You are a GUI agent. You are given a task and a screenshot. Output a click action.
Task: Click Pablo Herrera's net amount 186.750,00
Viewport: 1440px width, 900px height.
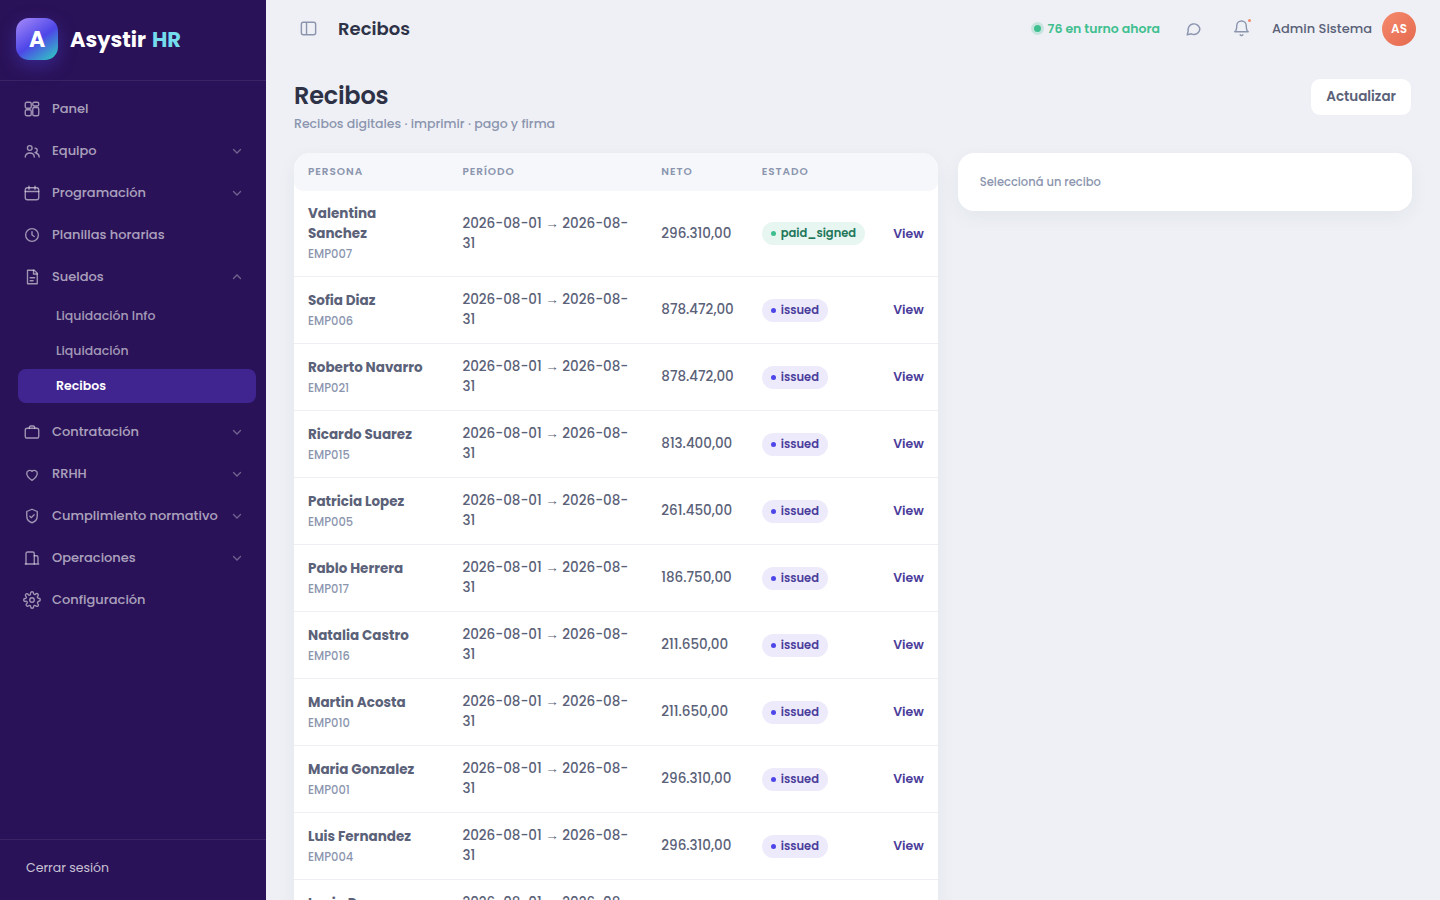(696, 577)
